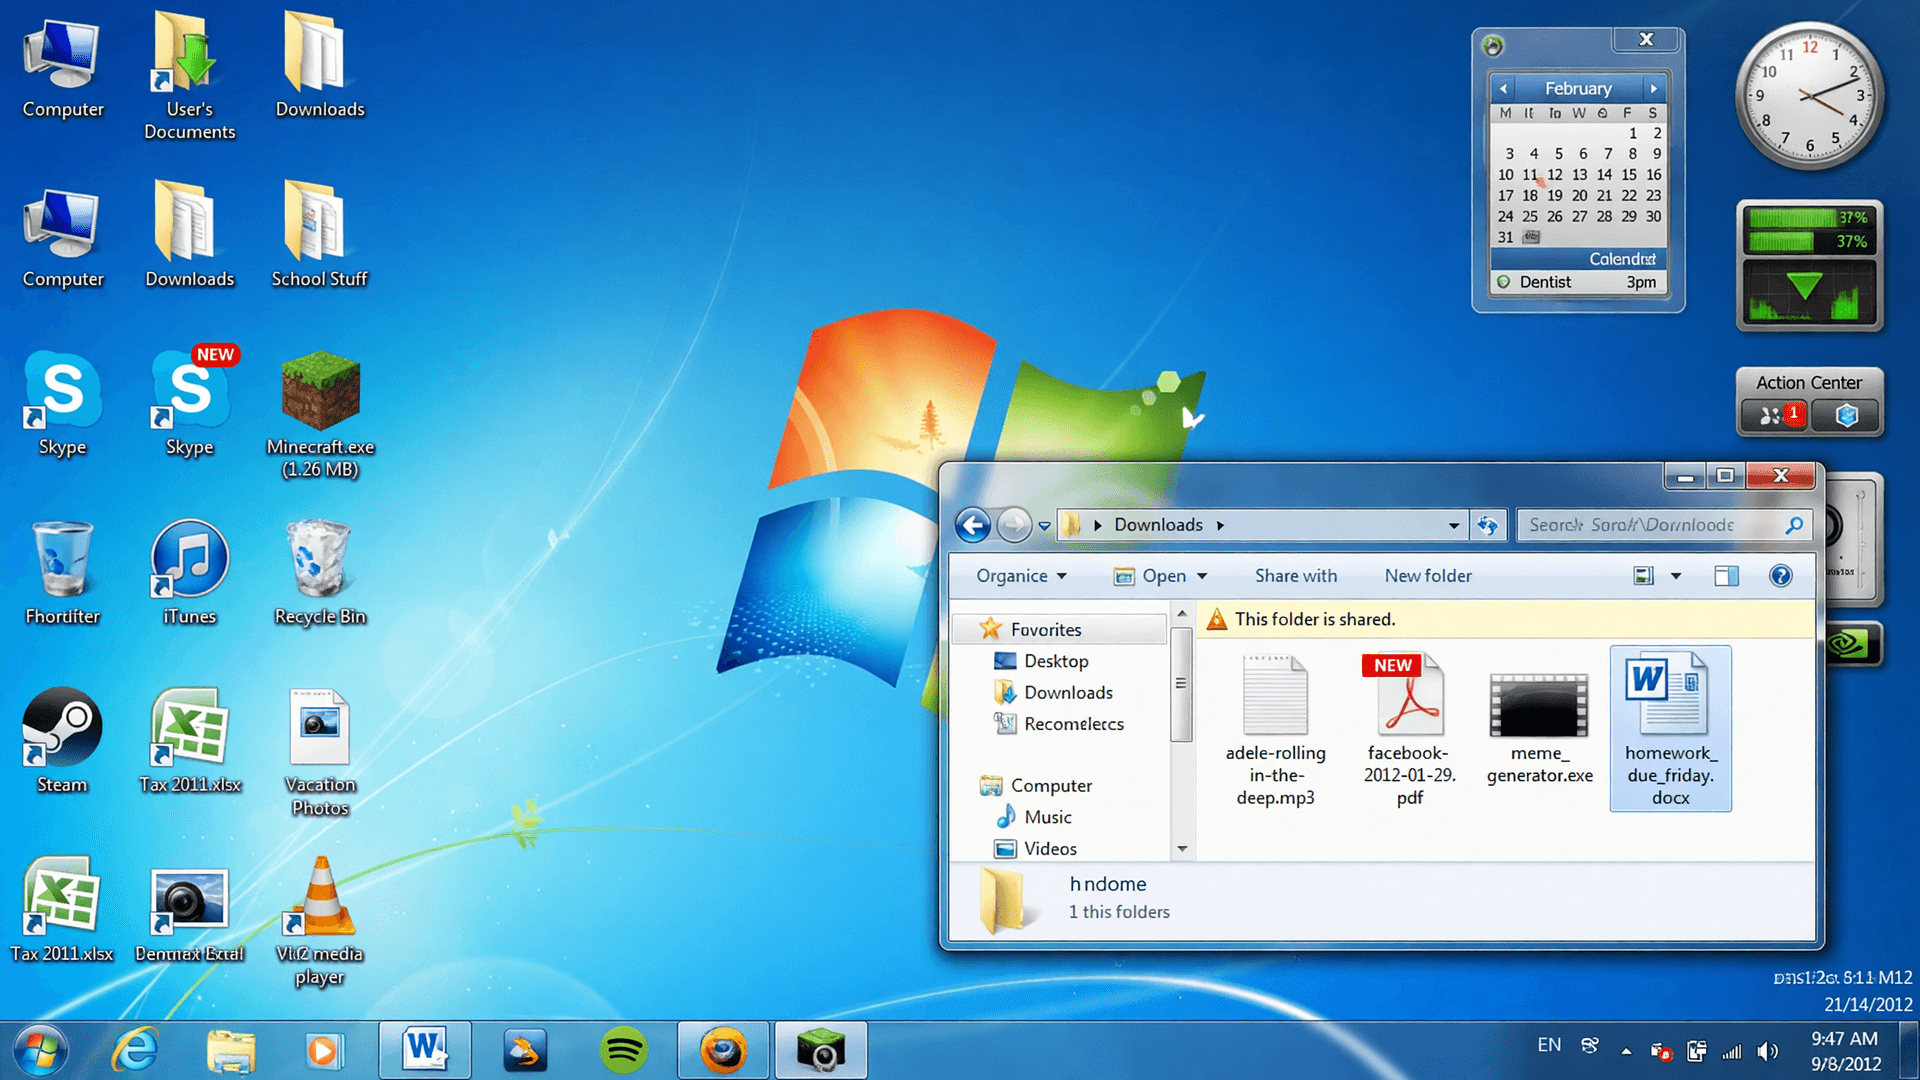This screenshot has width=1920, height=1080.
Task: Go back in the Explorer window
Action: point(973,525)
